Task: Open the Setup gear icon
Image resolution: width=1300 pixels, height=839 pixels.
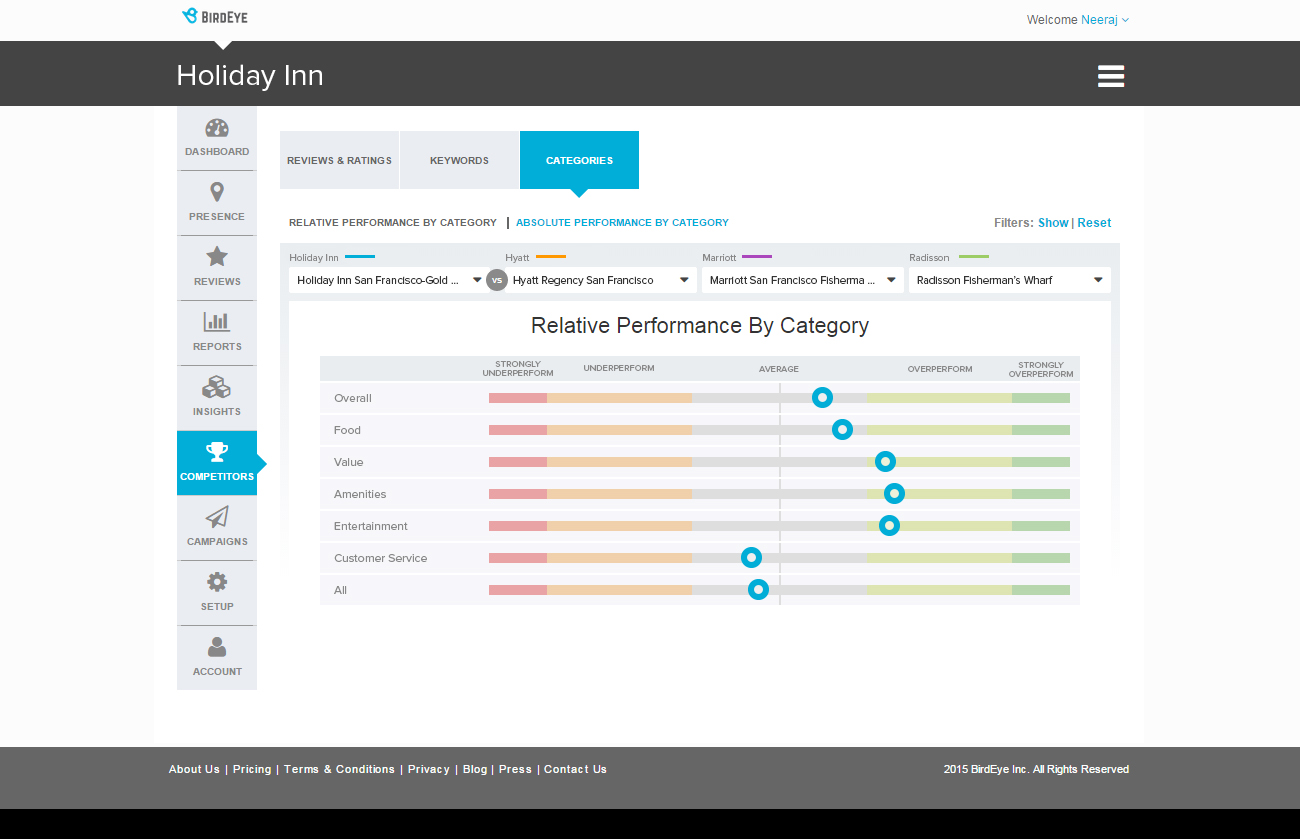Action: point(217,582)
